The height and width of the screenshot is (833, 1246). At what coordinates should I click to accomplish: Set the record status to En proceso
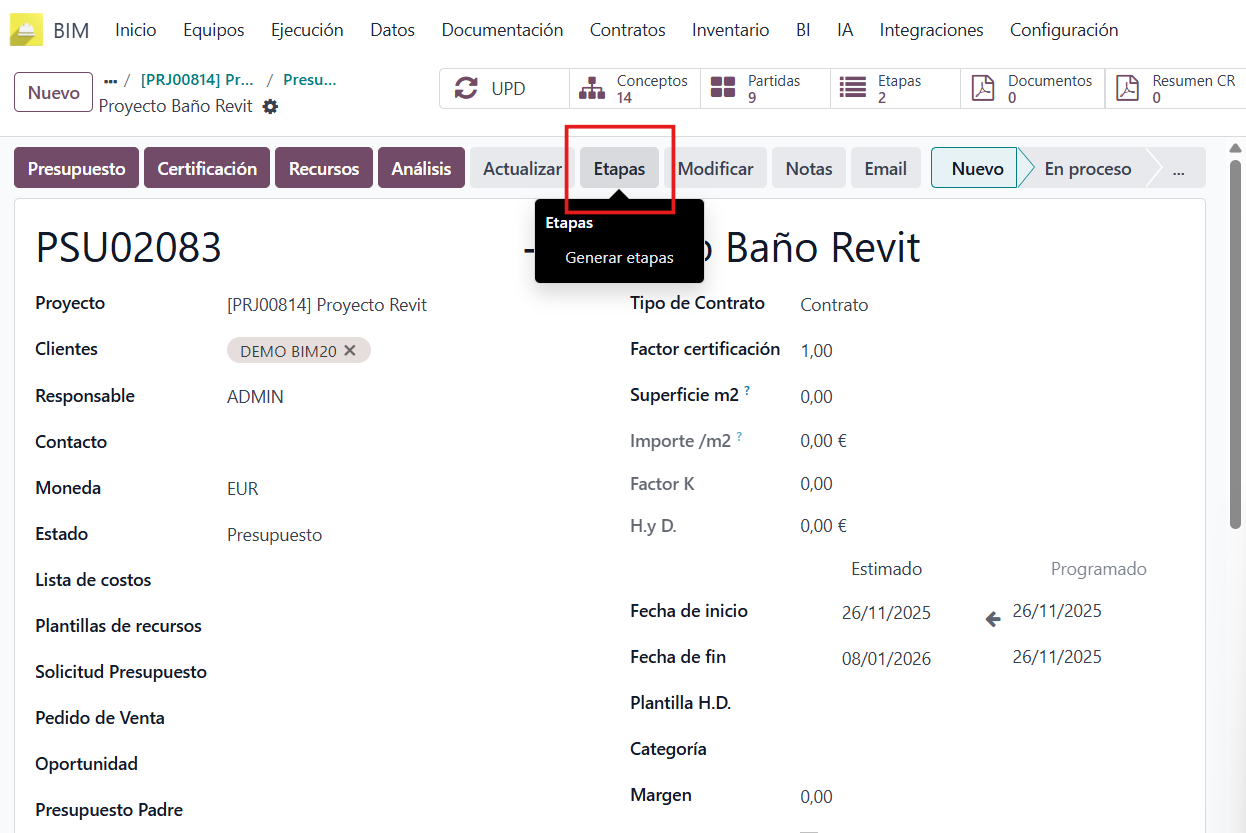pos(1088,167)
